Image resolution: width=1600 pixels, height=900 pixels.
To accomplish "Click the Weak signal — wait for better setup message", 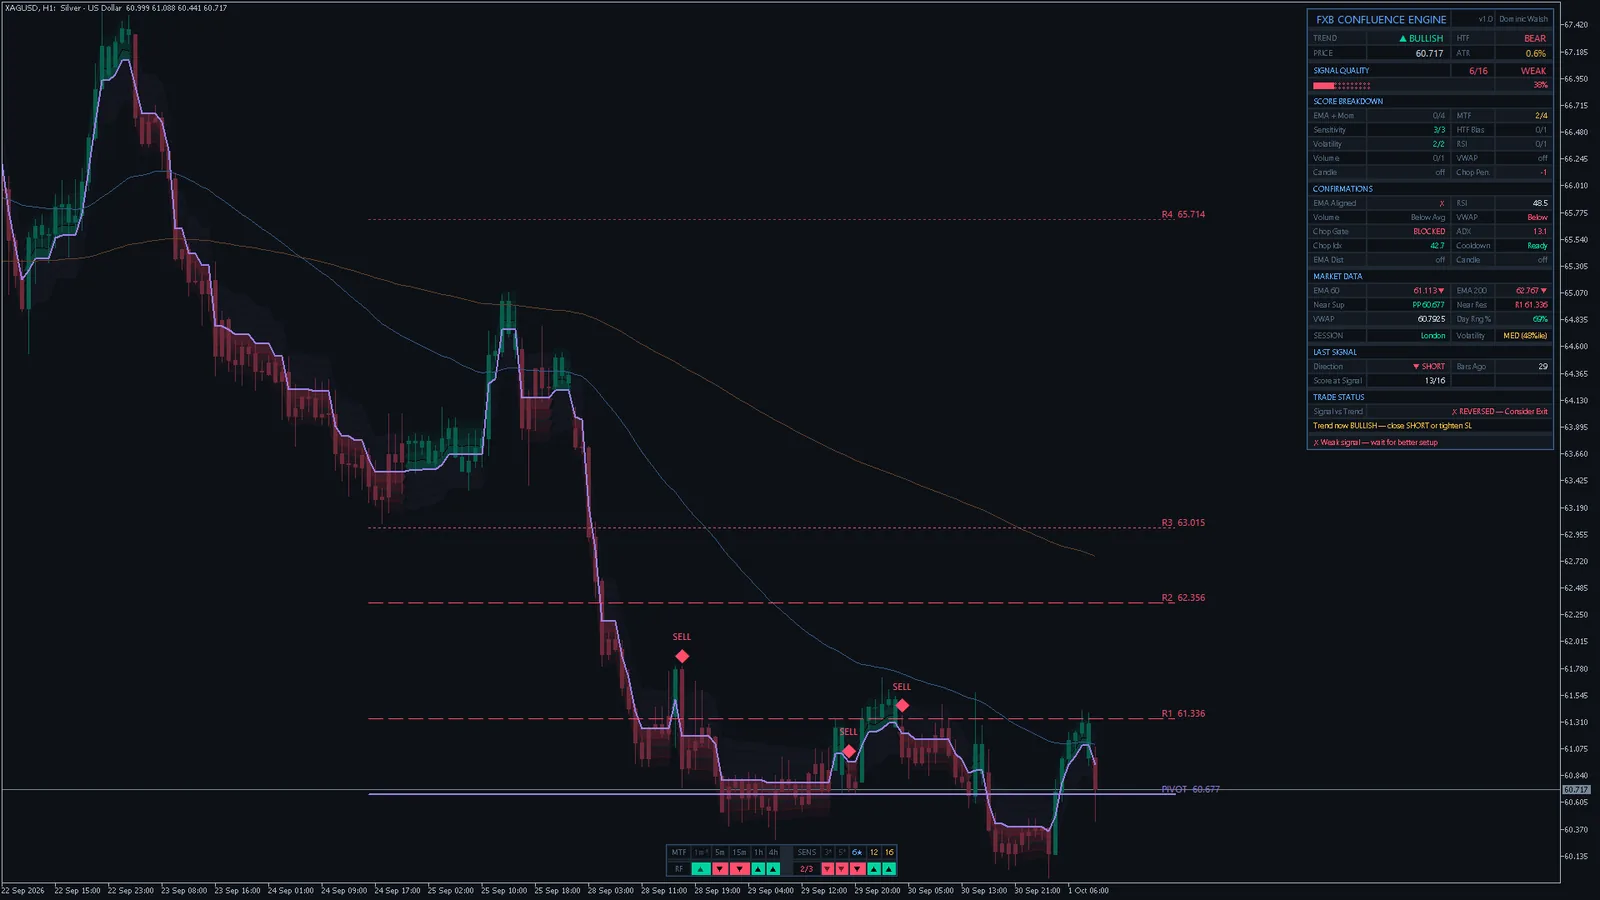I will (x=1378, y=443).
